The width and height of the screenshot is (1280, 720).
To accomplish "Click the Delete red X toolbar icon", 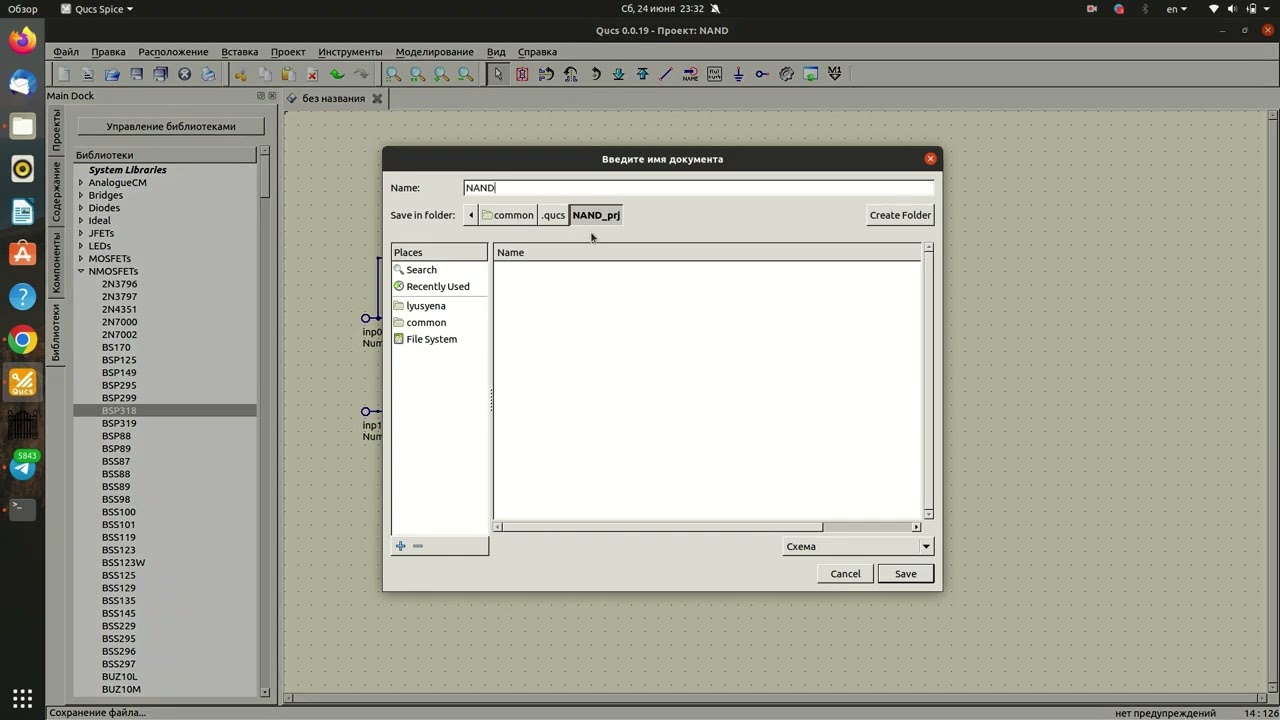I will 313,74.
